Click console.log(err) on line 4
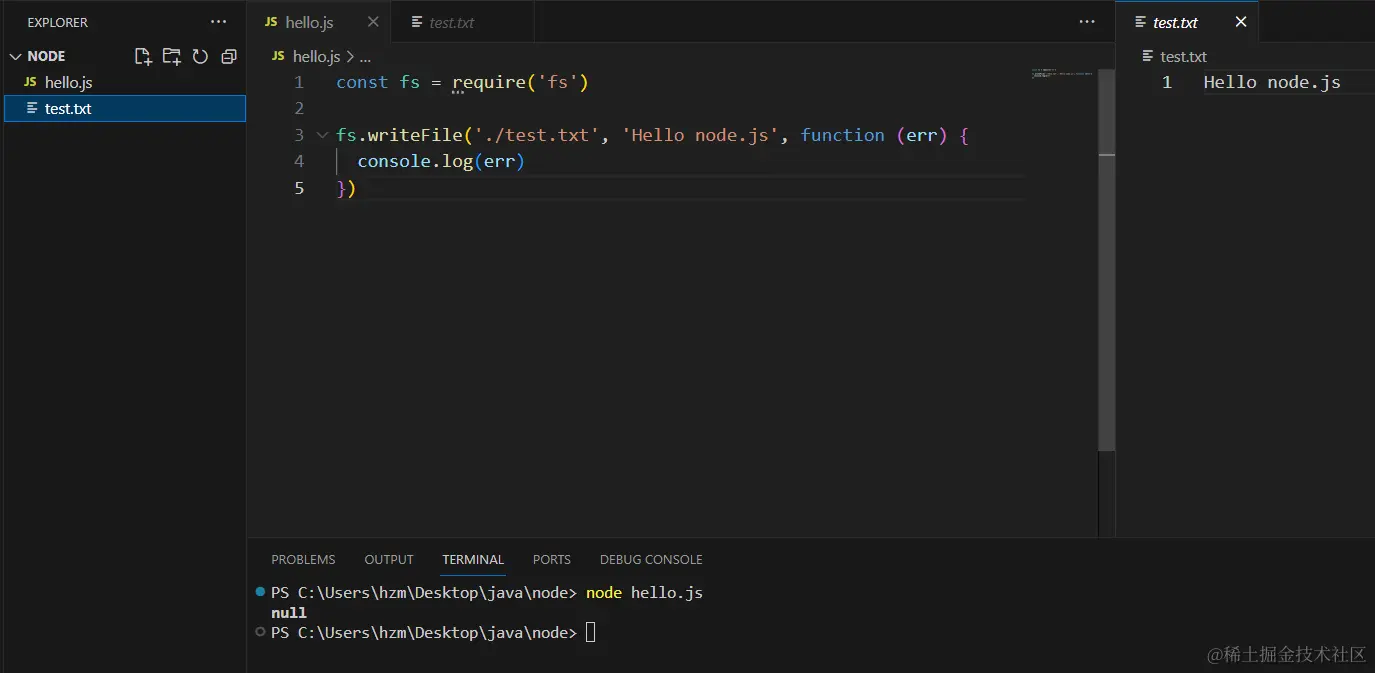Viewport: 1375px width, 673px height. pyautogui.click(x=441, y=161)
